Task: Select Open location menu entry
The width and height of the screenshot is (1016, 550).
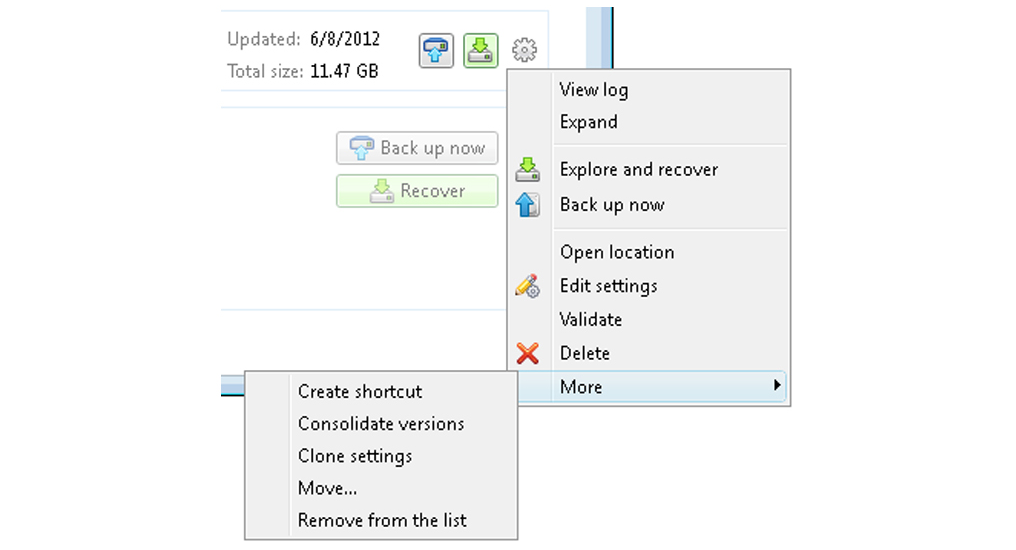Action: pyautogui.click(x=617, y=252)
